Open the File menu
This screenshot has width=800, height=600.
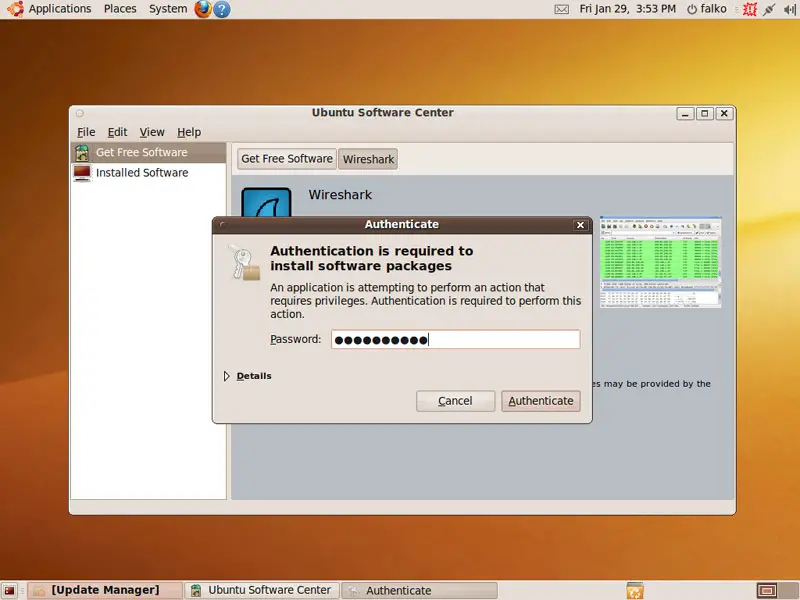click(86, 132)
